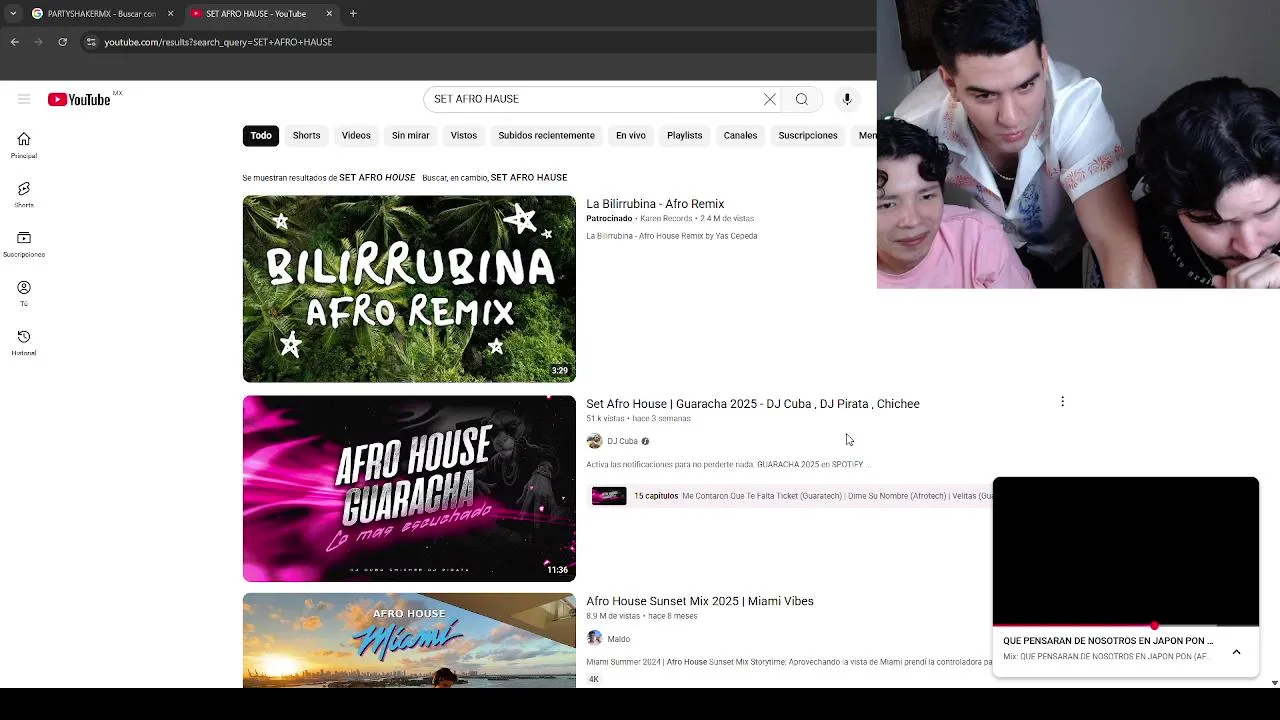Select the Canales filter chip
Viewport: 1280px width, 720px height.
740,135
